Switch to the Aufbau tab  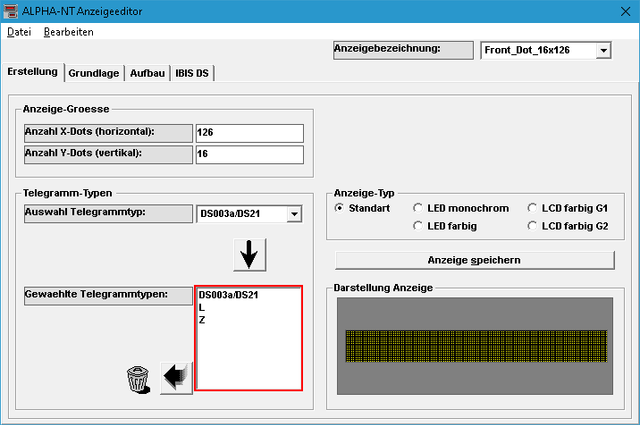147,73
